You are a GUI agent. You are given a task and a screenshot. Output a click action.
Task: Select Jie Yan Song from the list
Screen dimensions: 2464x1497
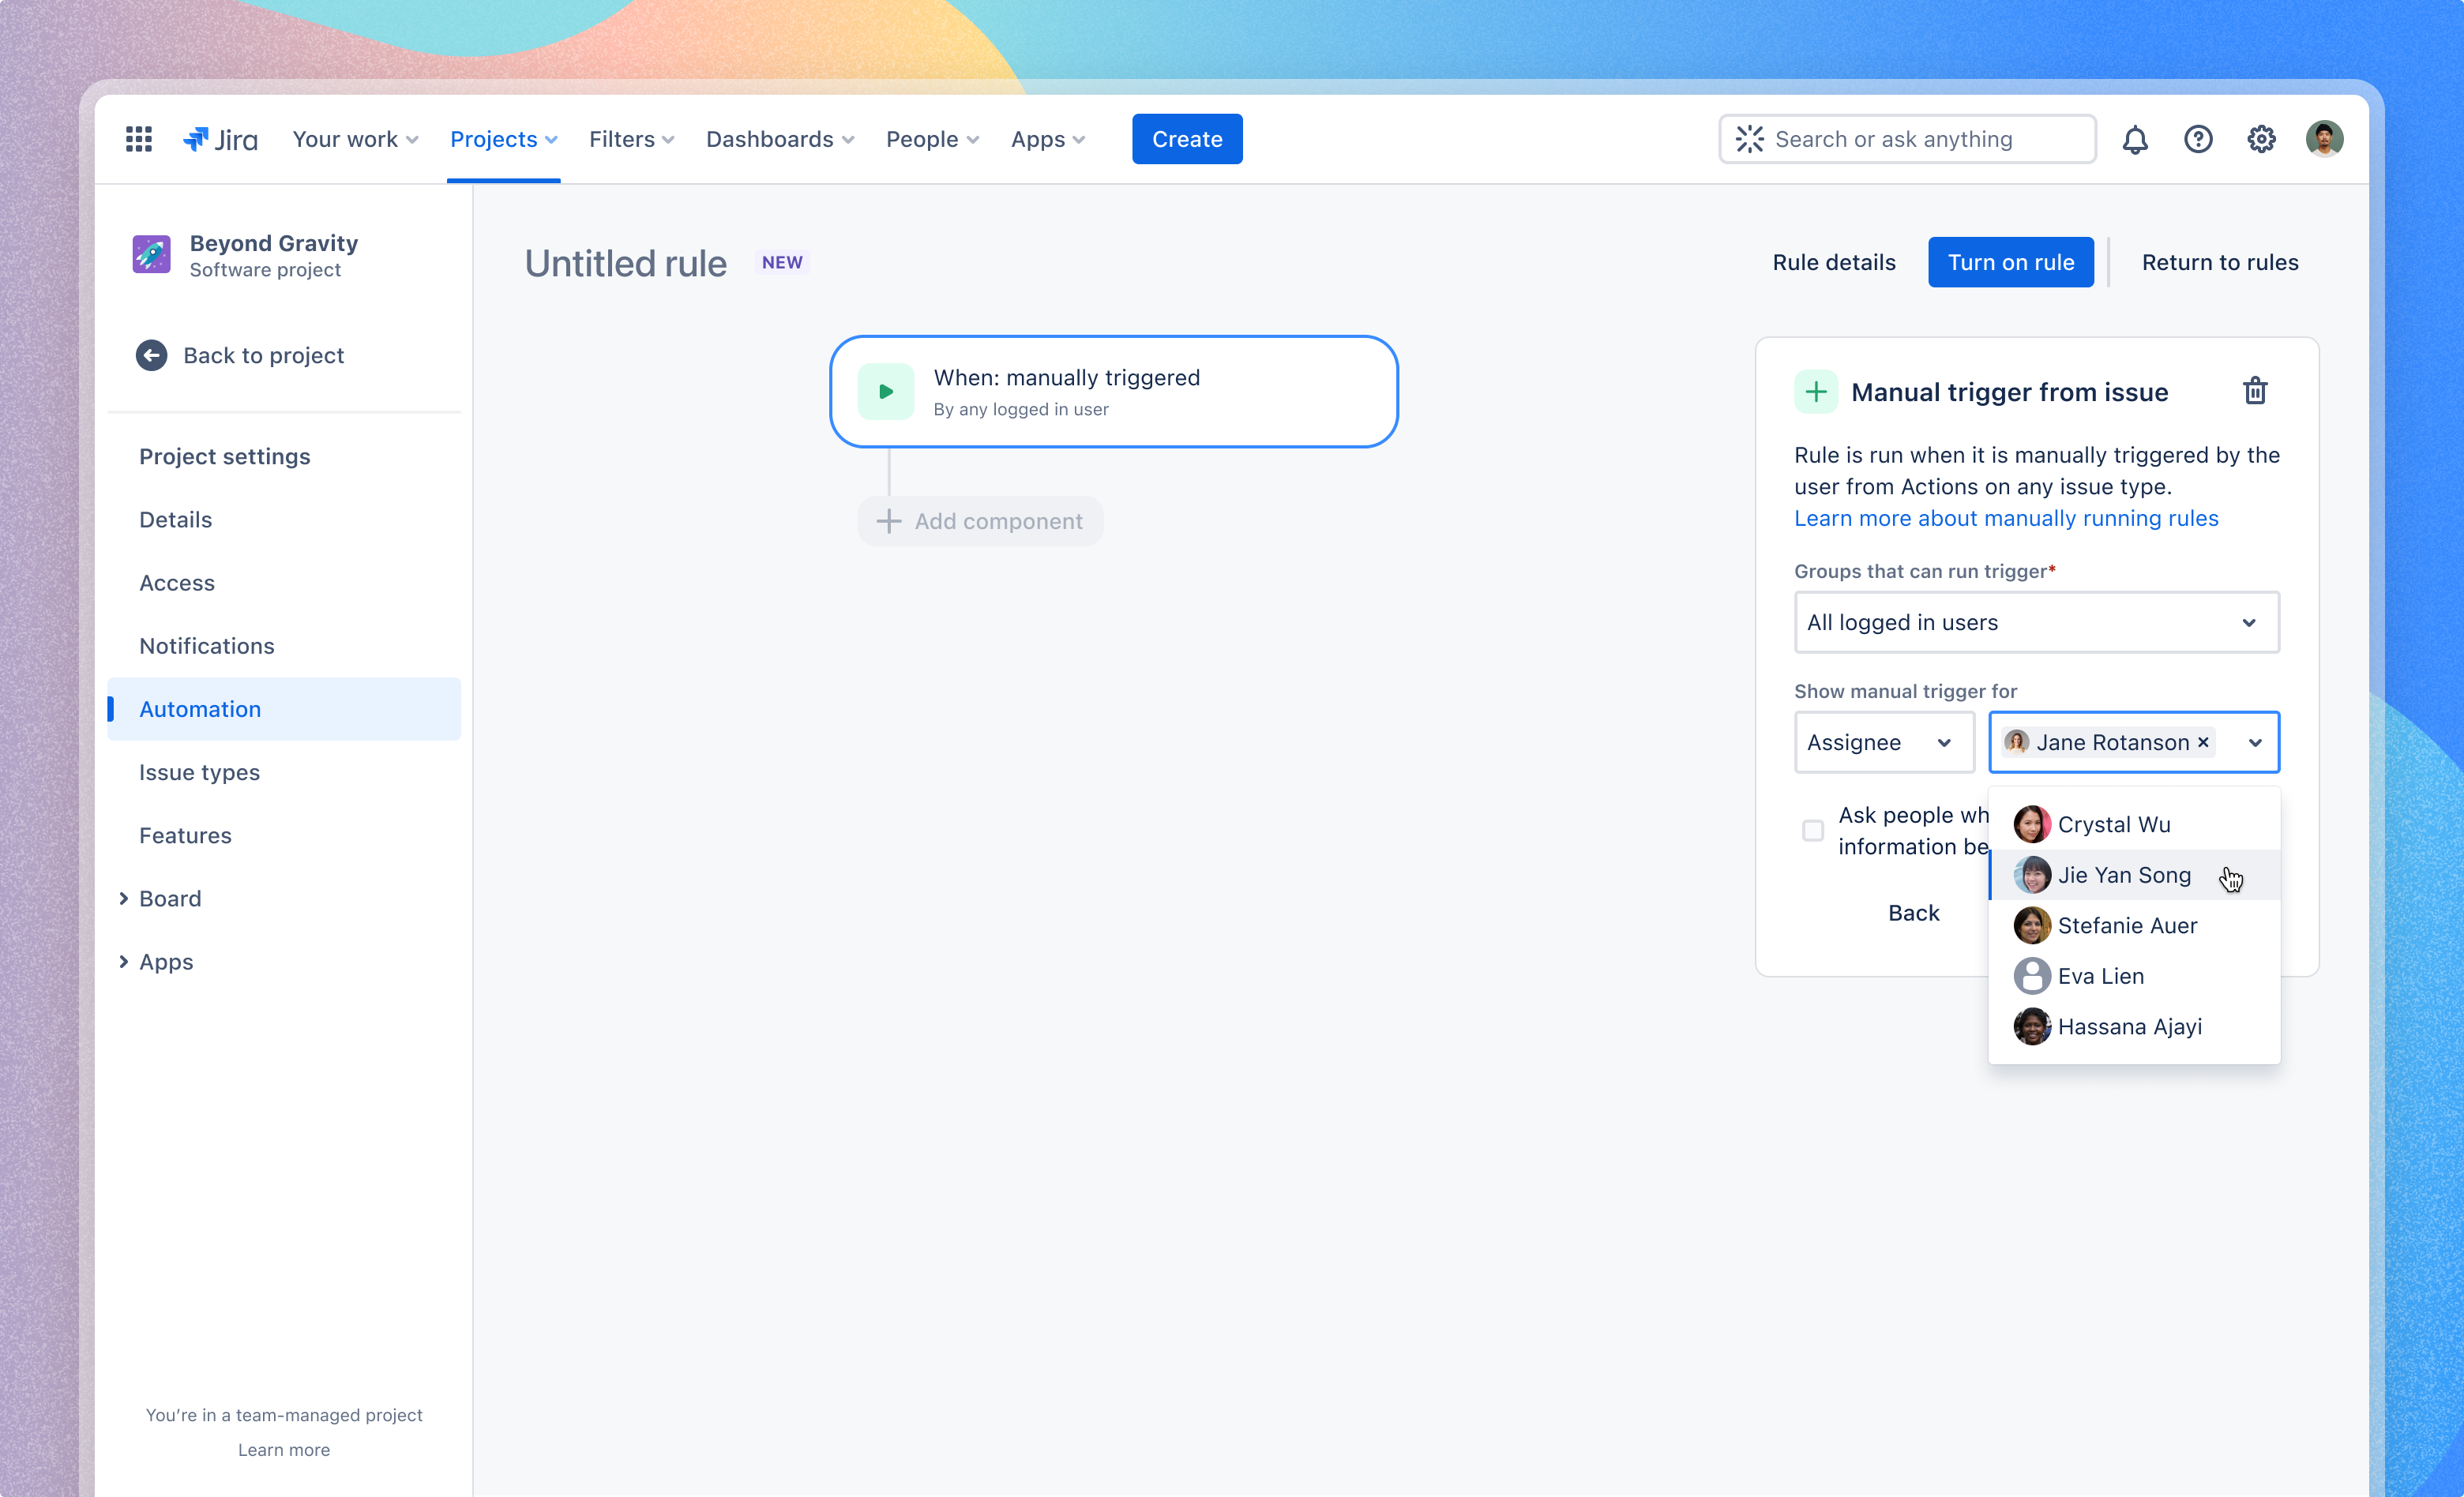click(x=2134, y=875)
